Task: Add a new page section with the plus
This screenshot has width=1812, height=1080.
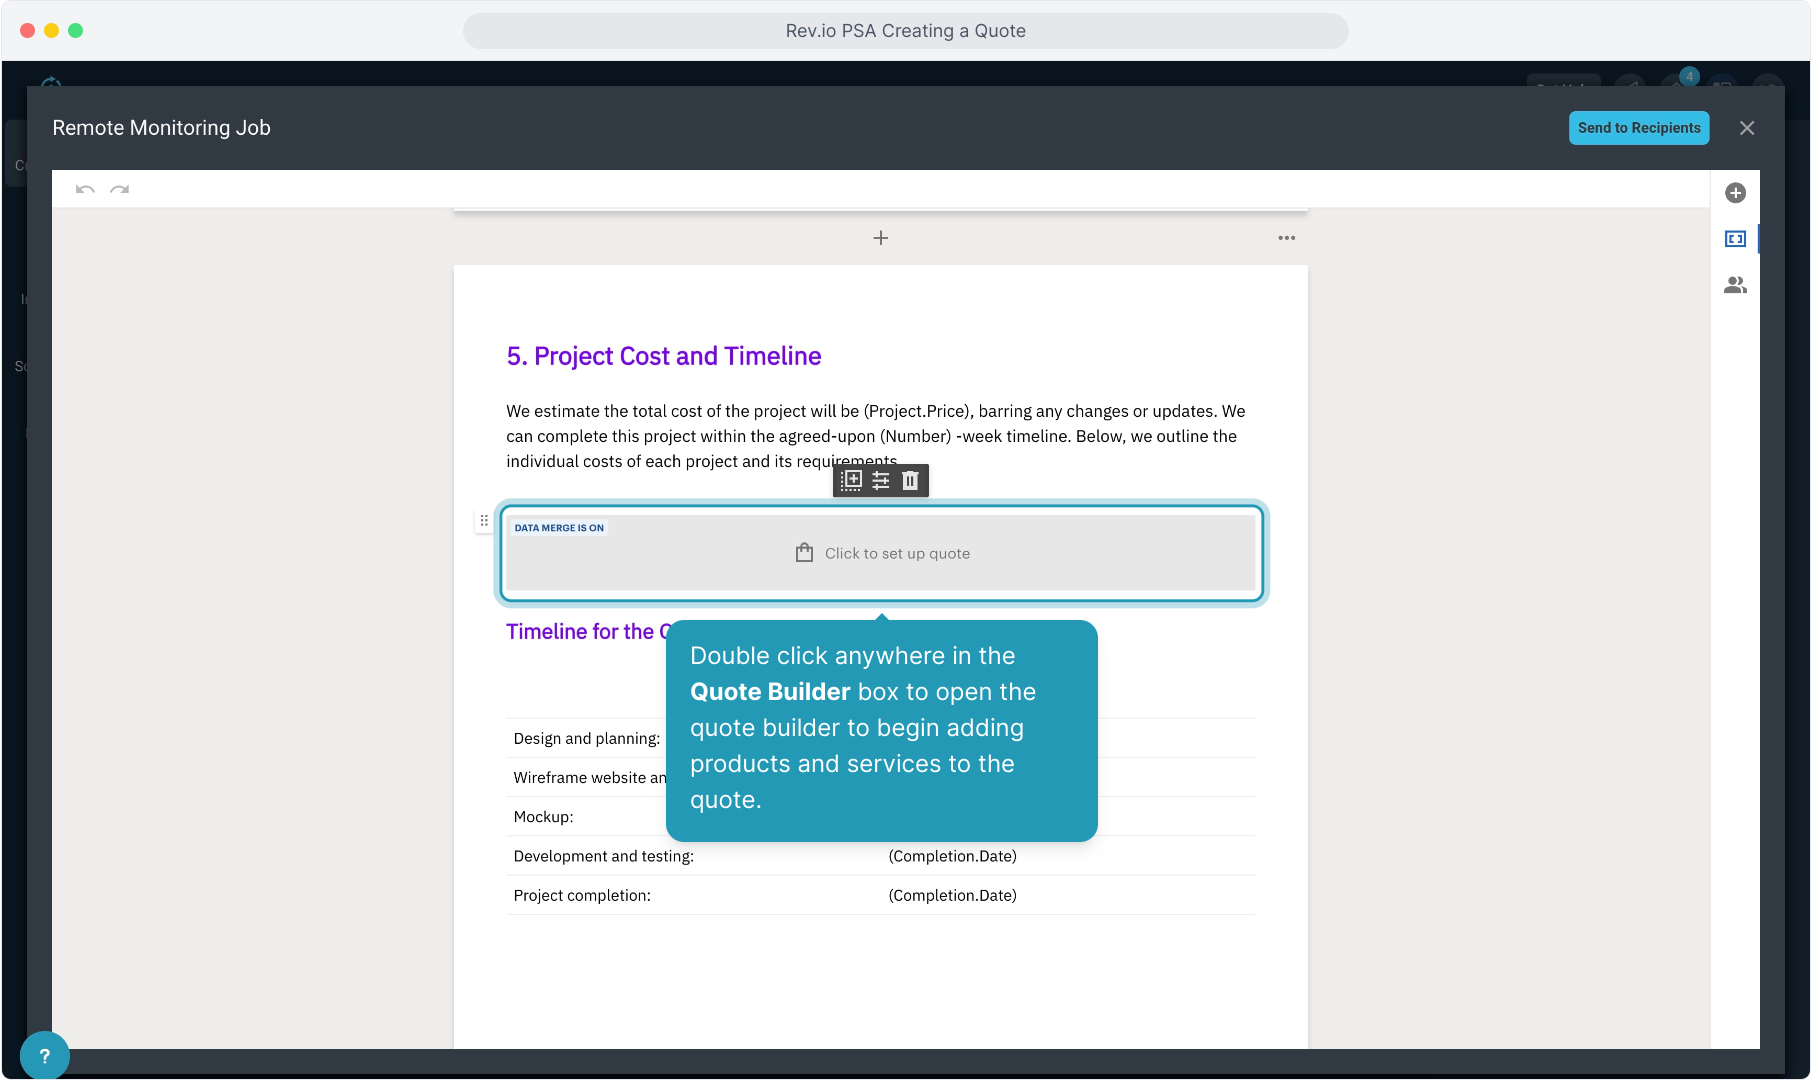Action: tap(880, 238)
